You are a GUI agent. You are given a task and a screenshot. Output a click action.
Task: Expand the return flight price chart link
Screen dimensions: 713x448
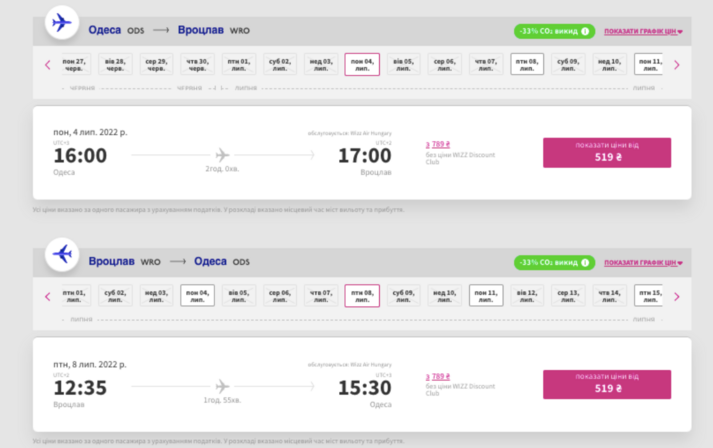point(643,262)
